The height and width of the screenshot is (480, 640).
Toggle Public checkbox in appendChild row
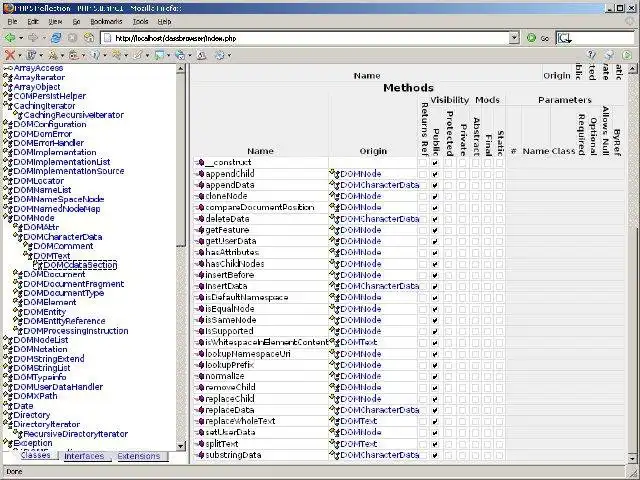435,174
